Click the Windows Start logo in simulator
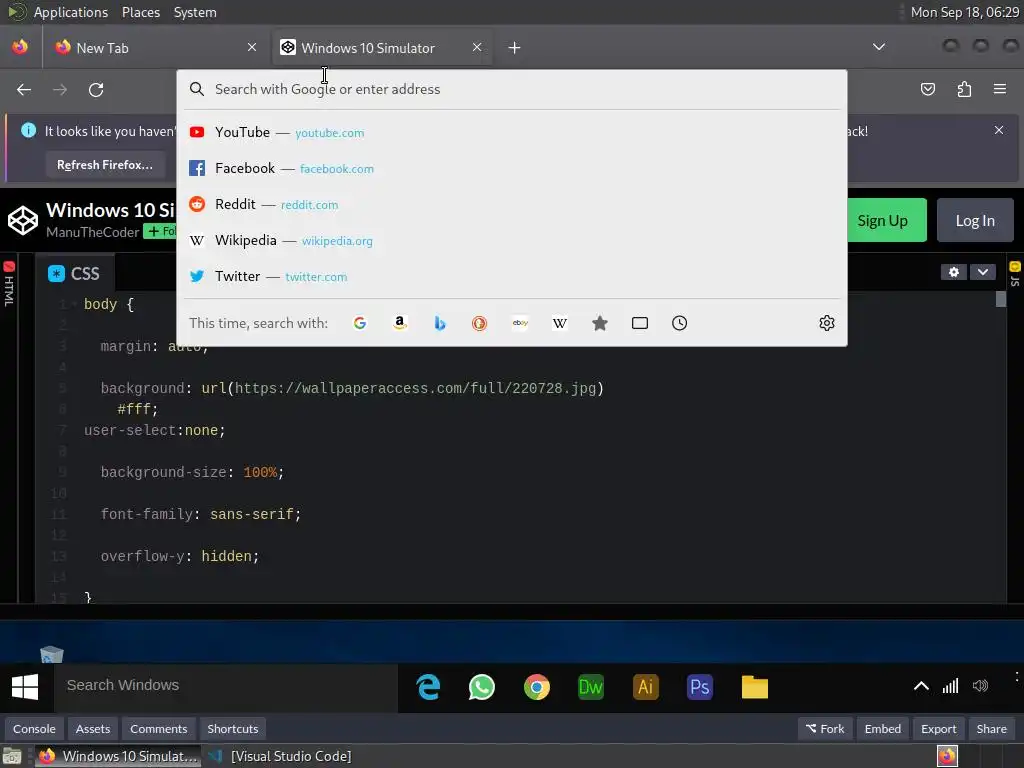The width and height of the screenshot is (1024, 768). (25, 686)
